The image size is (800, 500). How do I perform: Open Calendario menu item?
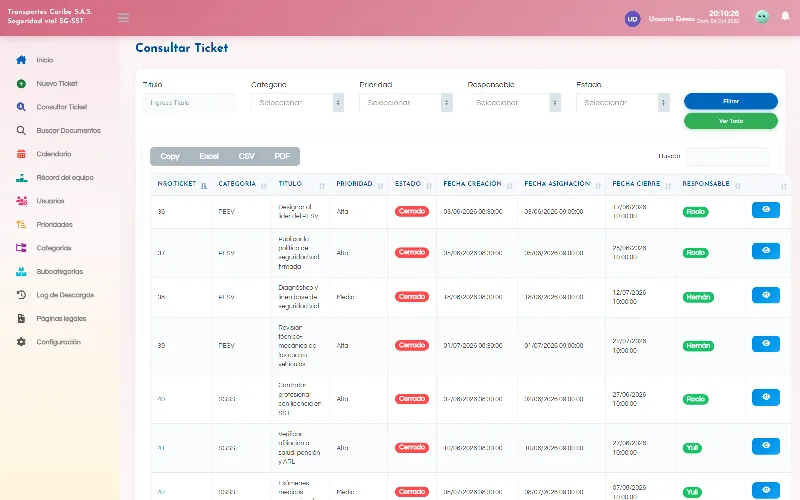coord(54,154)
